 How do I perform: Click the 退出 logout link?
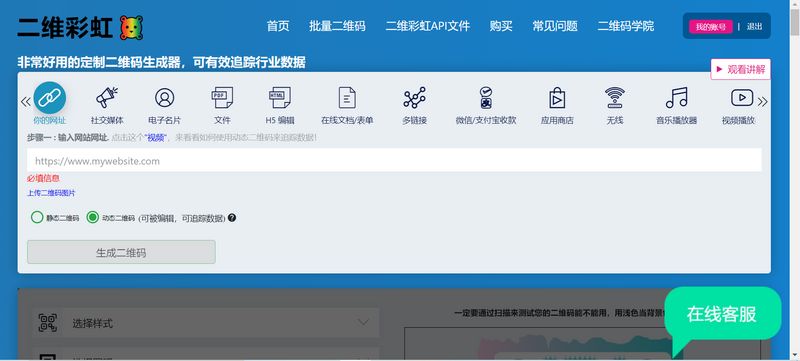(755, 27)
